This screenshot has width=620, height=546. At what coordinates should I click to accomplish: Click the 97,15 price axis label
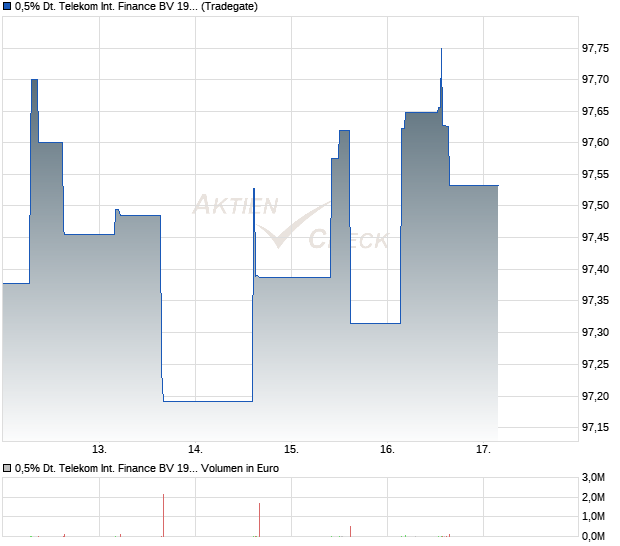(x=595, y=427)
